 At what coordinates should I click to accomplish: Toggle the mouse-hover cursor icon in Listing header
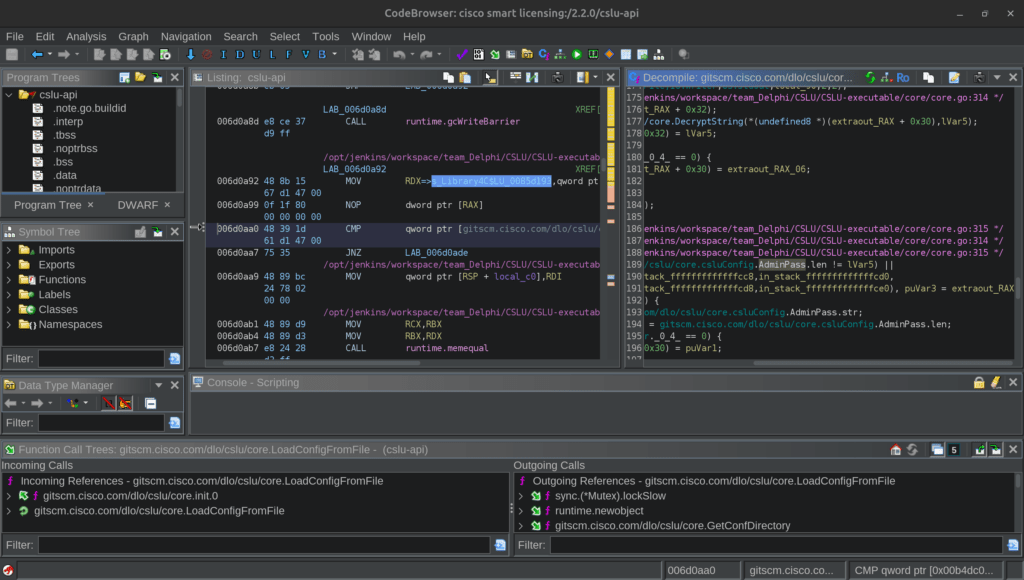pyautogui.click(x=490, y=78)
